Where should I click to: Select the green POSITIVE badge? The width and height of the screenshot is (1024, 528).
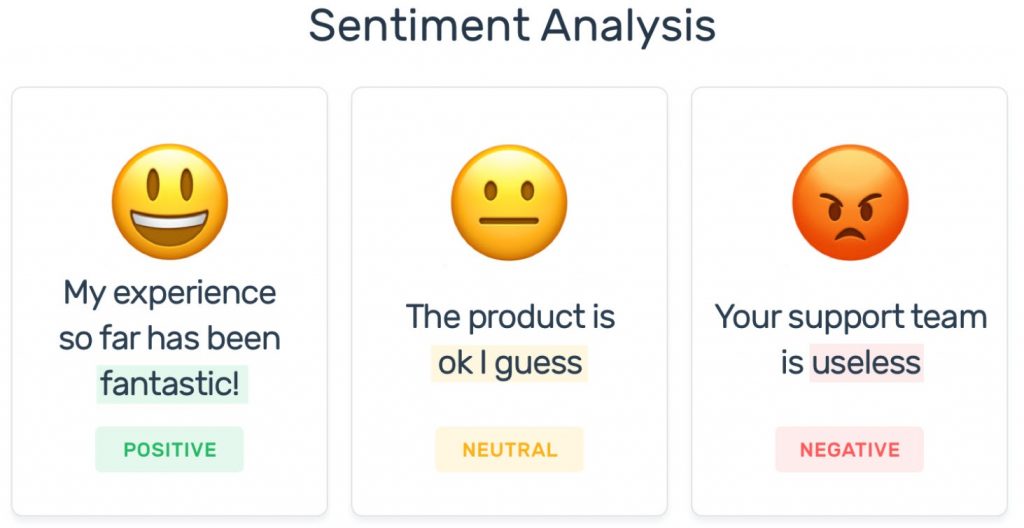click(x=169, y=450)
